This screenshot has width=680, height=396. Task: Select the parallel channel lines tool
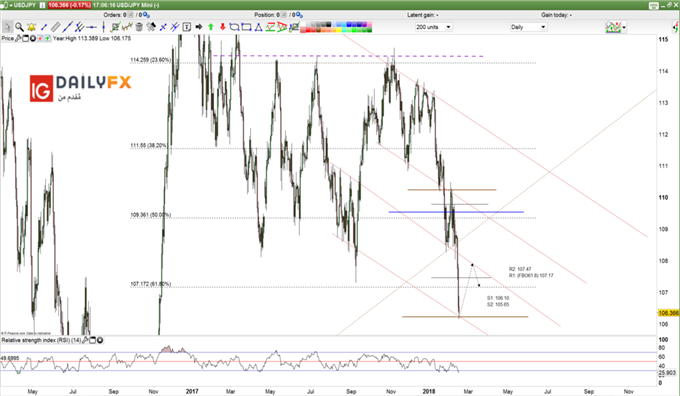click(x=79, y=27)
